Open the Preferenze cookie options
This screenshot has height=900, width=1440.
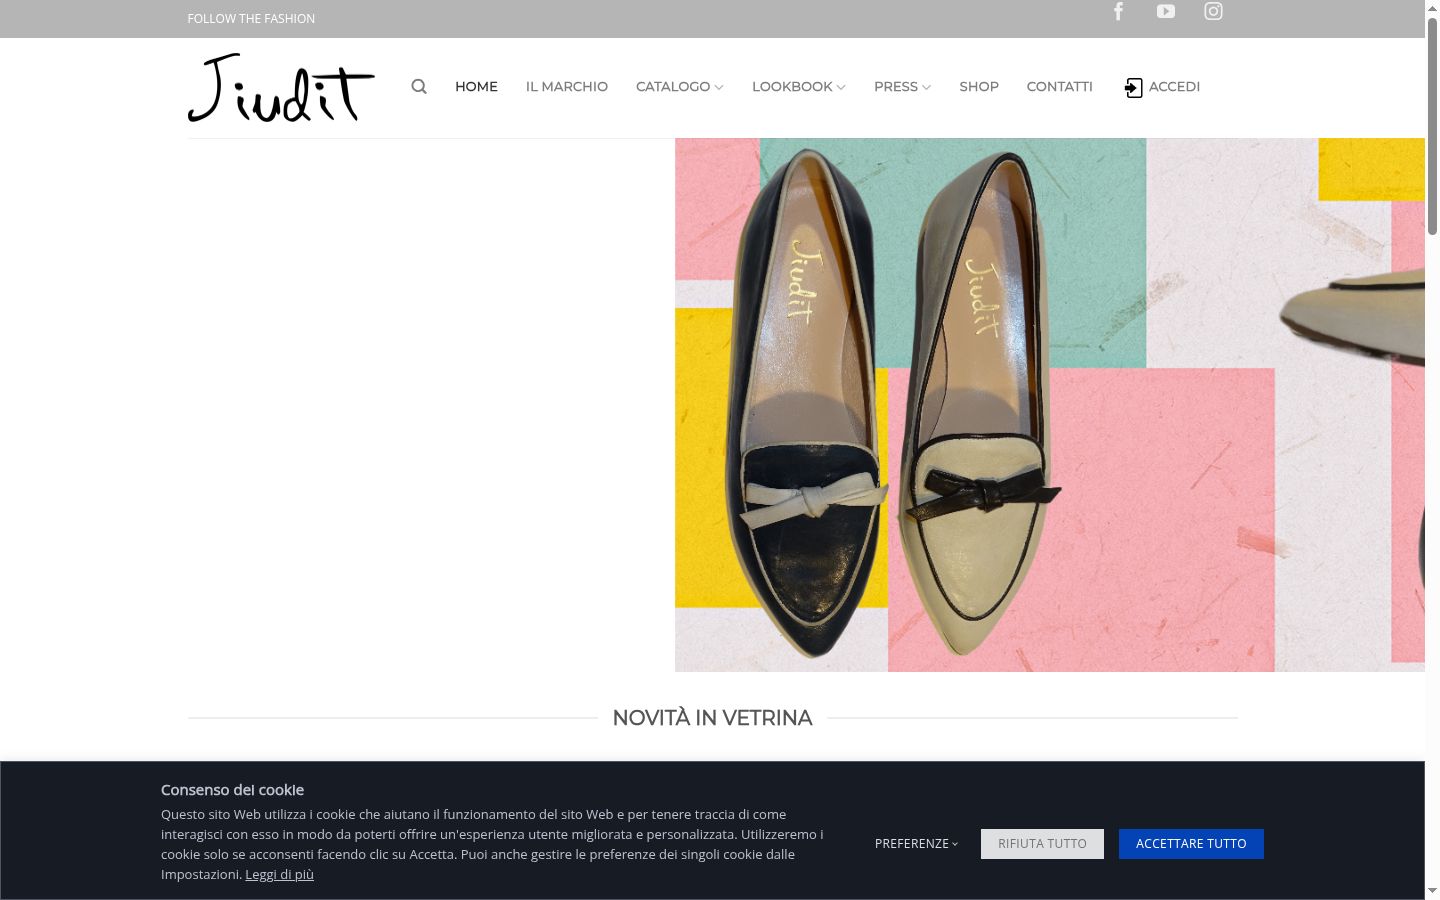(x=916, y=844)
